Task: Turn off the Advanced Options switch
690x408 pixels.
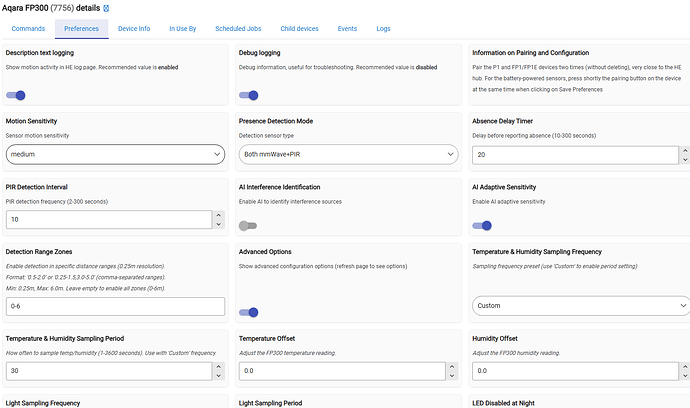Action: point(249,312)
